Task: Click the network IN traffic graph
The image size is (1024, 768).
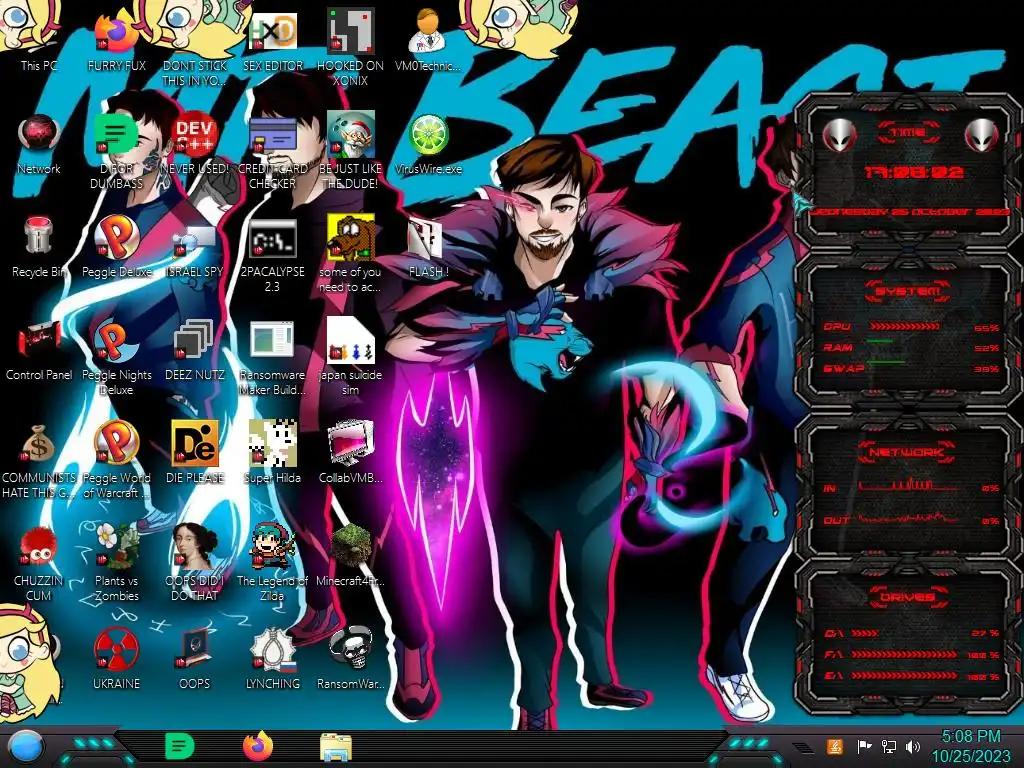Action: [x=909, y=485]
